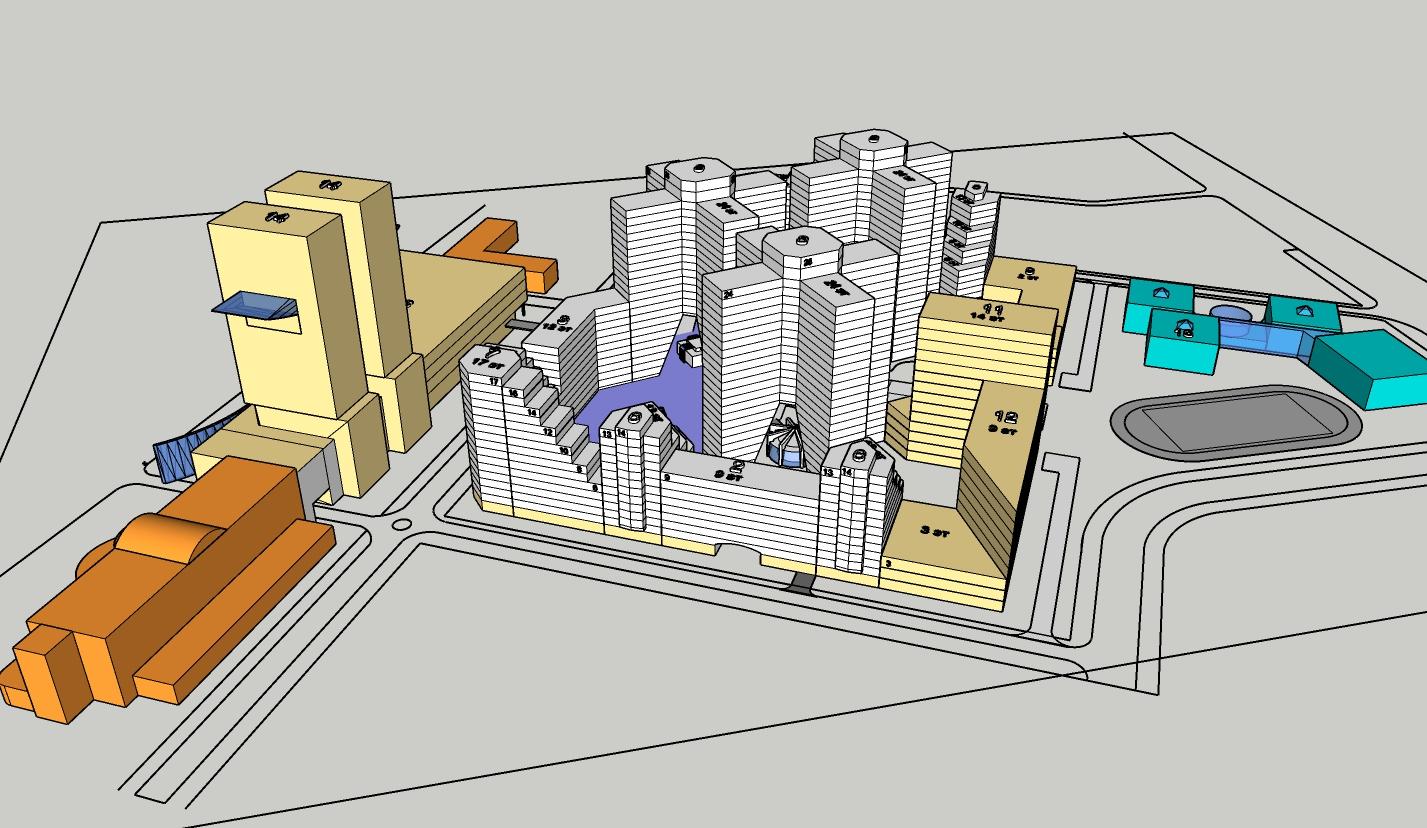Click the dark gray entrance pad on road
Viewport: 1427px width, 828px height.
800,584
